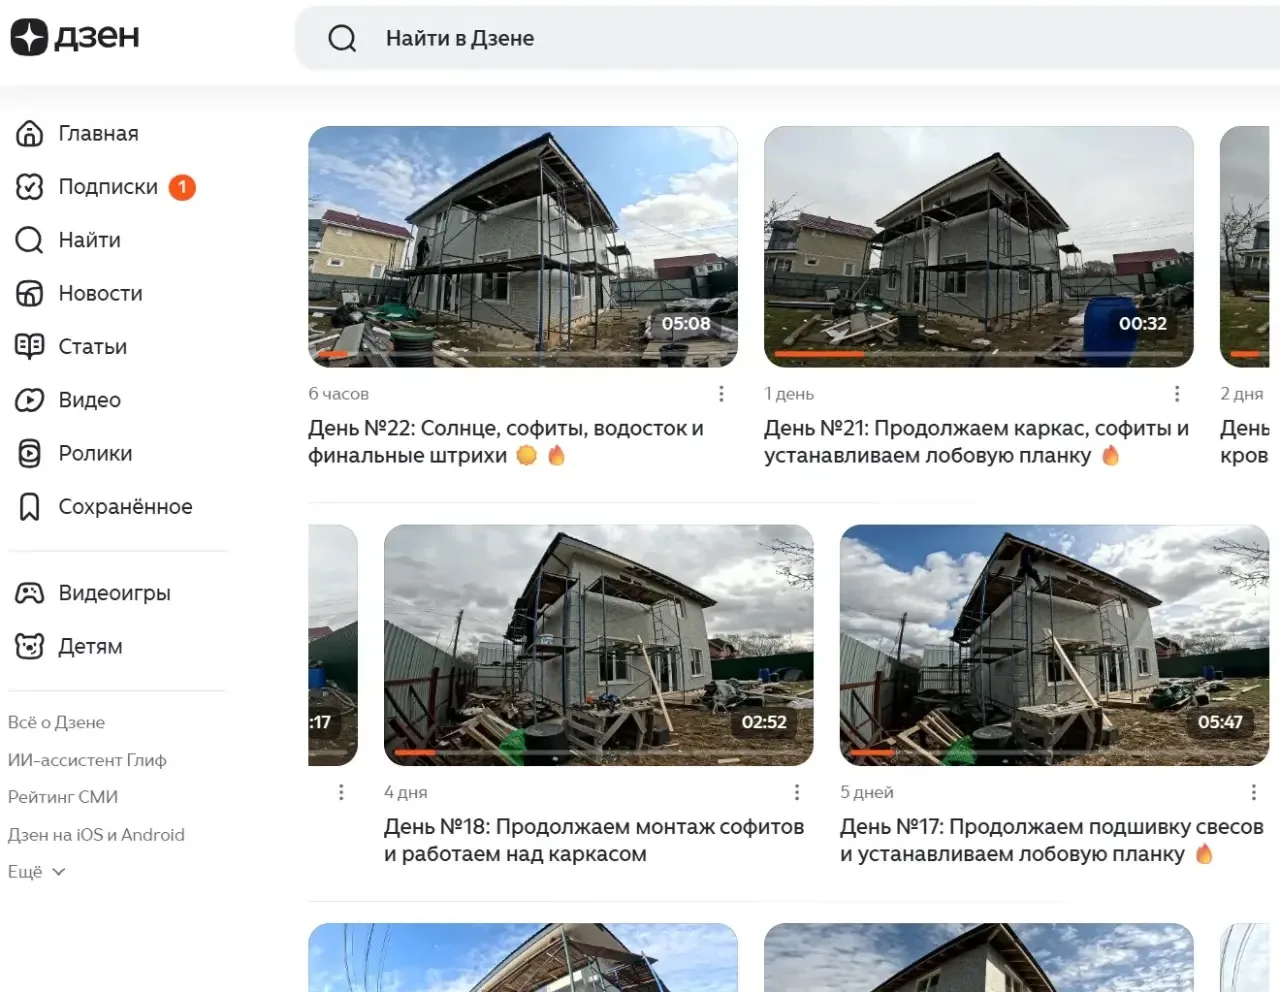Click the '2 дня' timestamp
Viewport: 1280px width, 992px height.
pyautogui.click(x=1242, y=394)
